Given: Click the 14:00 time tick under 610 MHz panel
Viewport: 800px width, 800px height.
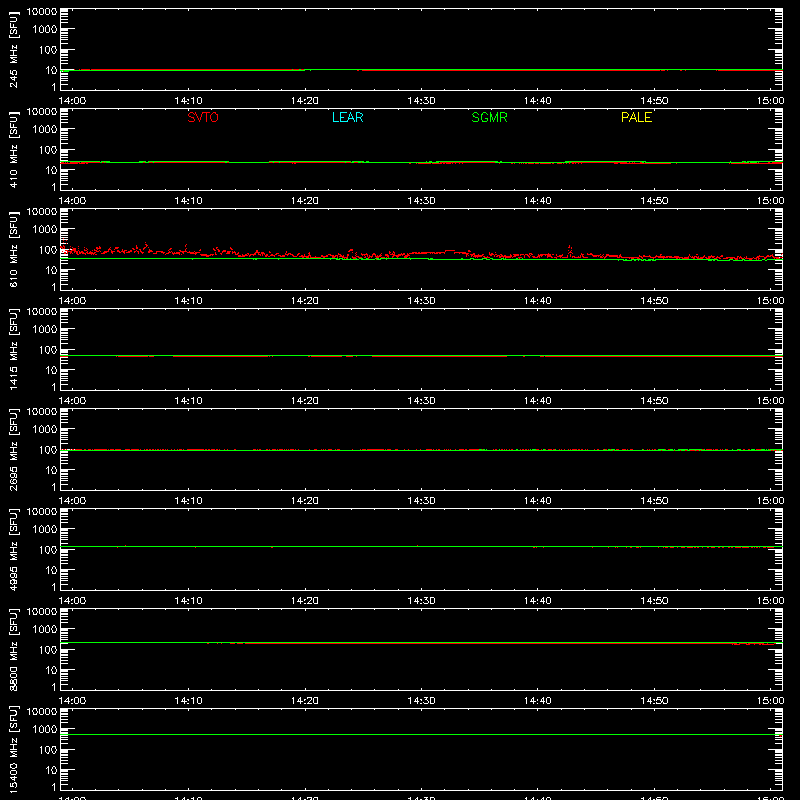Looking at the screenshot, I should click(x=72, y=301).
